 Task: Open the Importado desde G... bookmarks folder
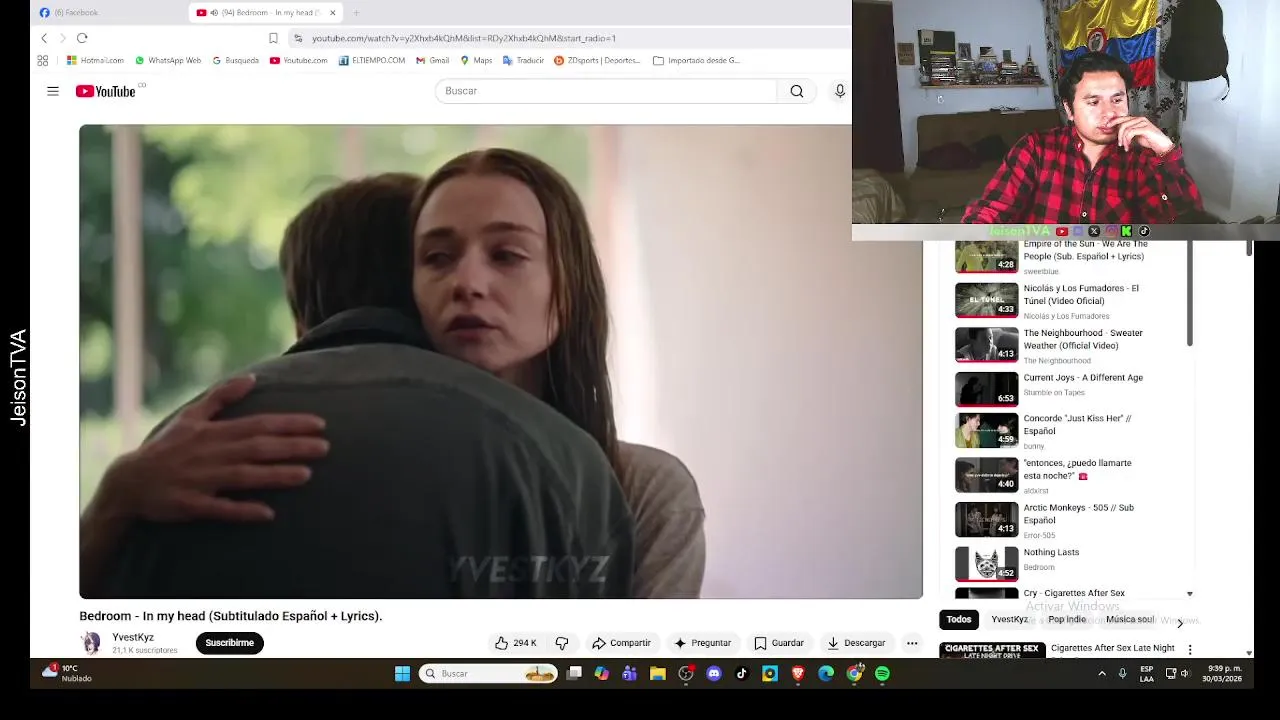pos(697,60)
